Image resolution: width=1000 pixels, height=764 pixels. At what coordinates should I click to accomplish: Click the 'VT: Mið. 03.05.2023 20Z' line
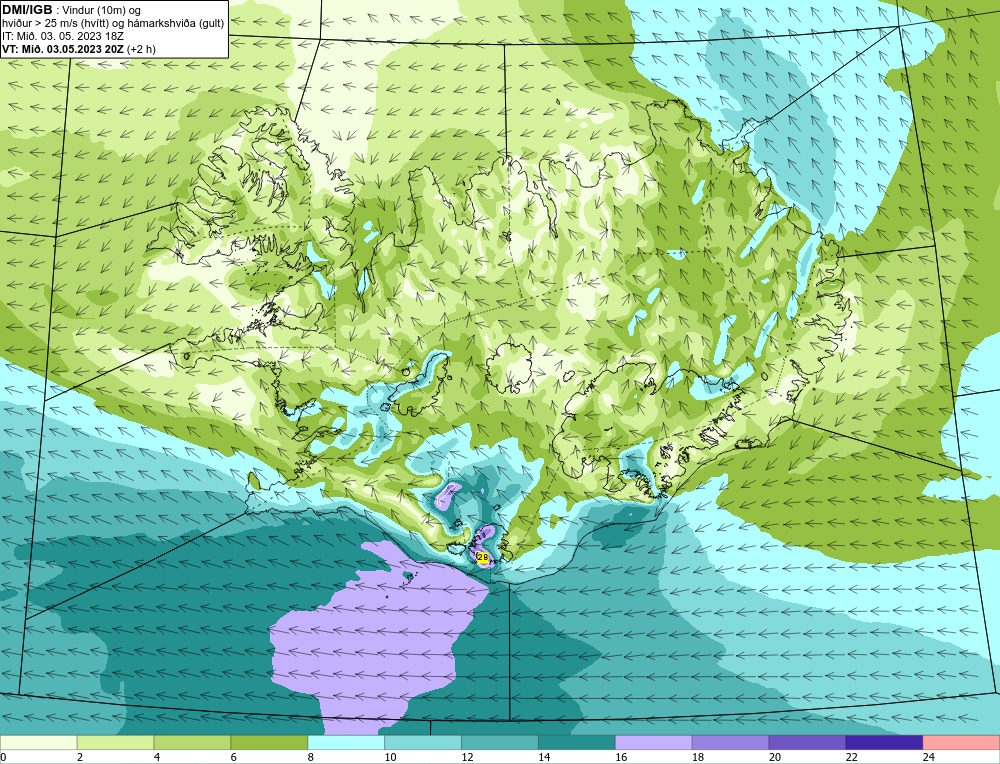64,49
